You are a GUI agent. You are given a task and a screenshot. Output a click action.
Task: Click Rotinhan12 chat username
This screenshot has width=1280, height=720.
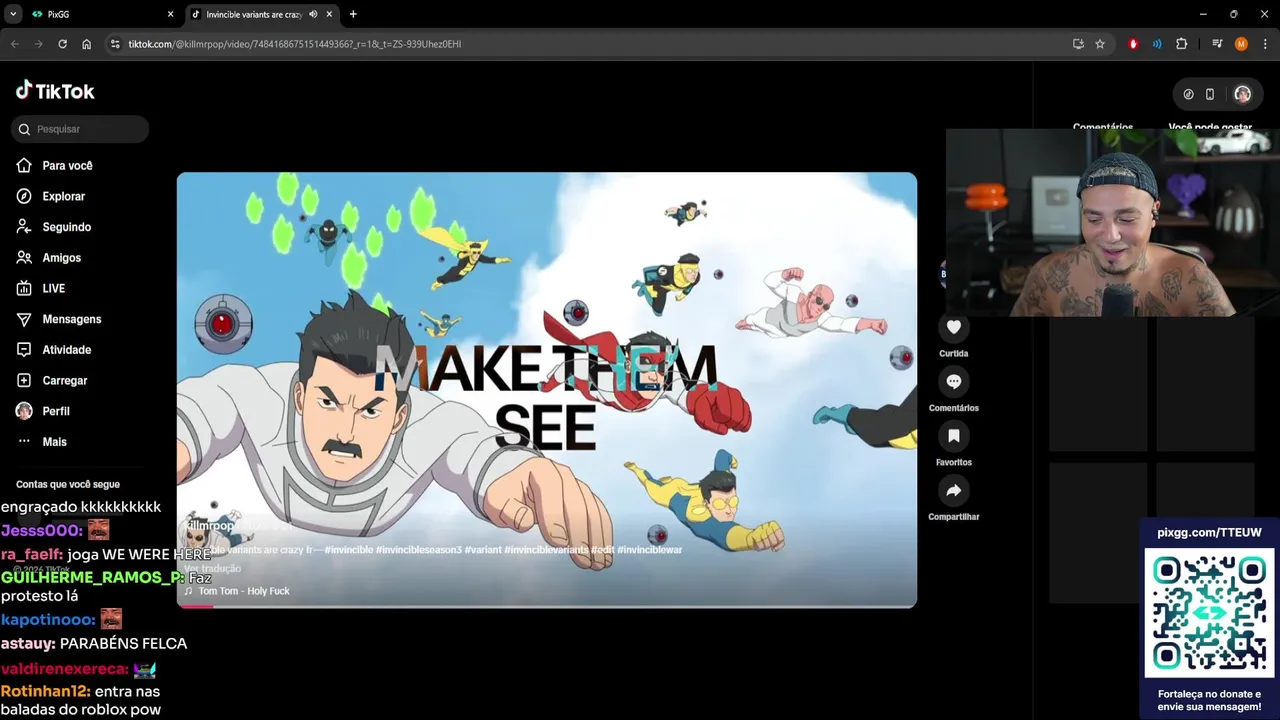click(x=46, y=691)
